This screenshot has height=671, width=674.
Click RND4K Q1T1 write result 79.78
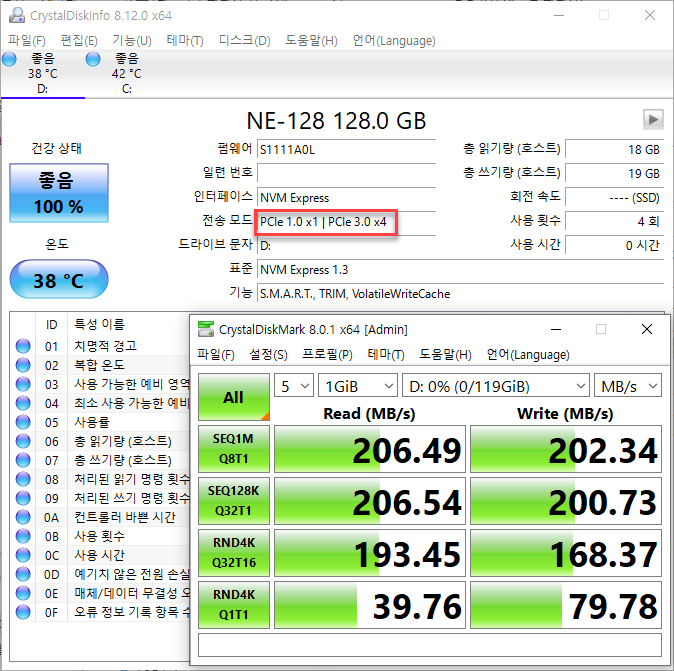click(566, 605)
